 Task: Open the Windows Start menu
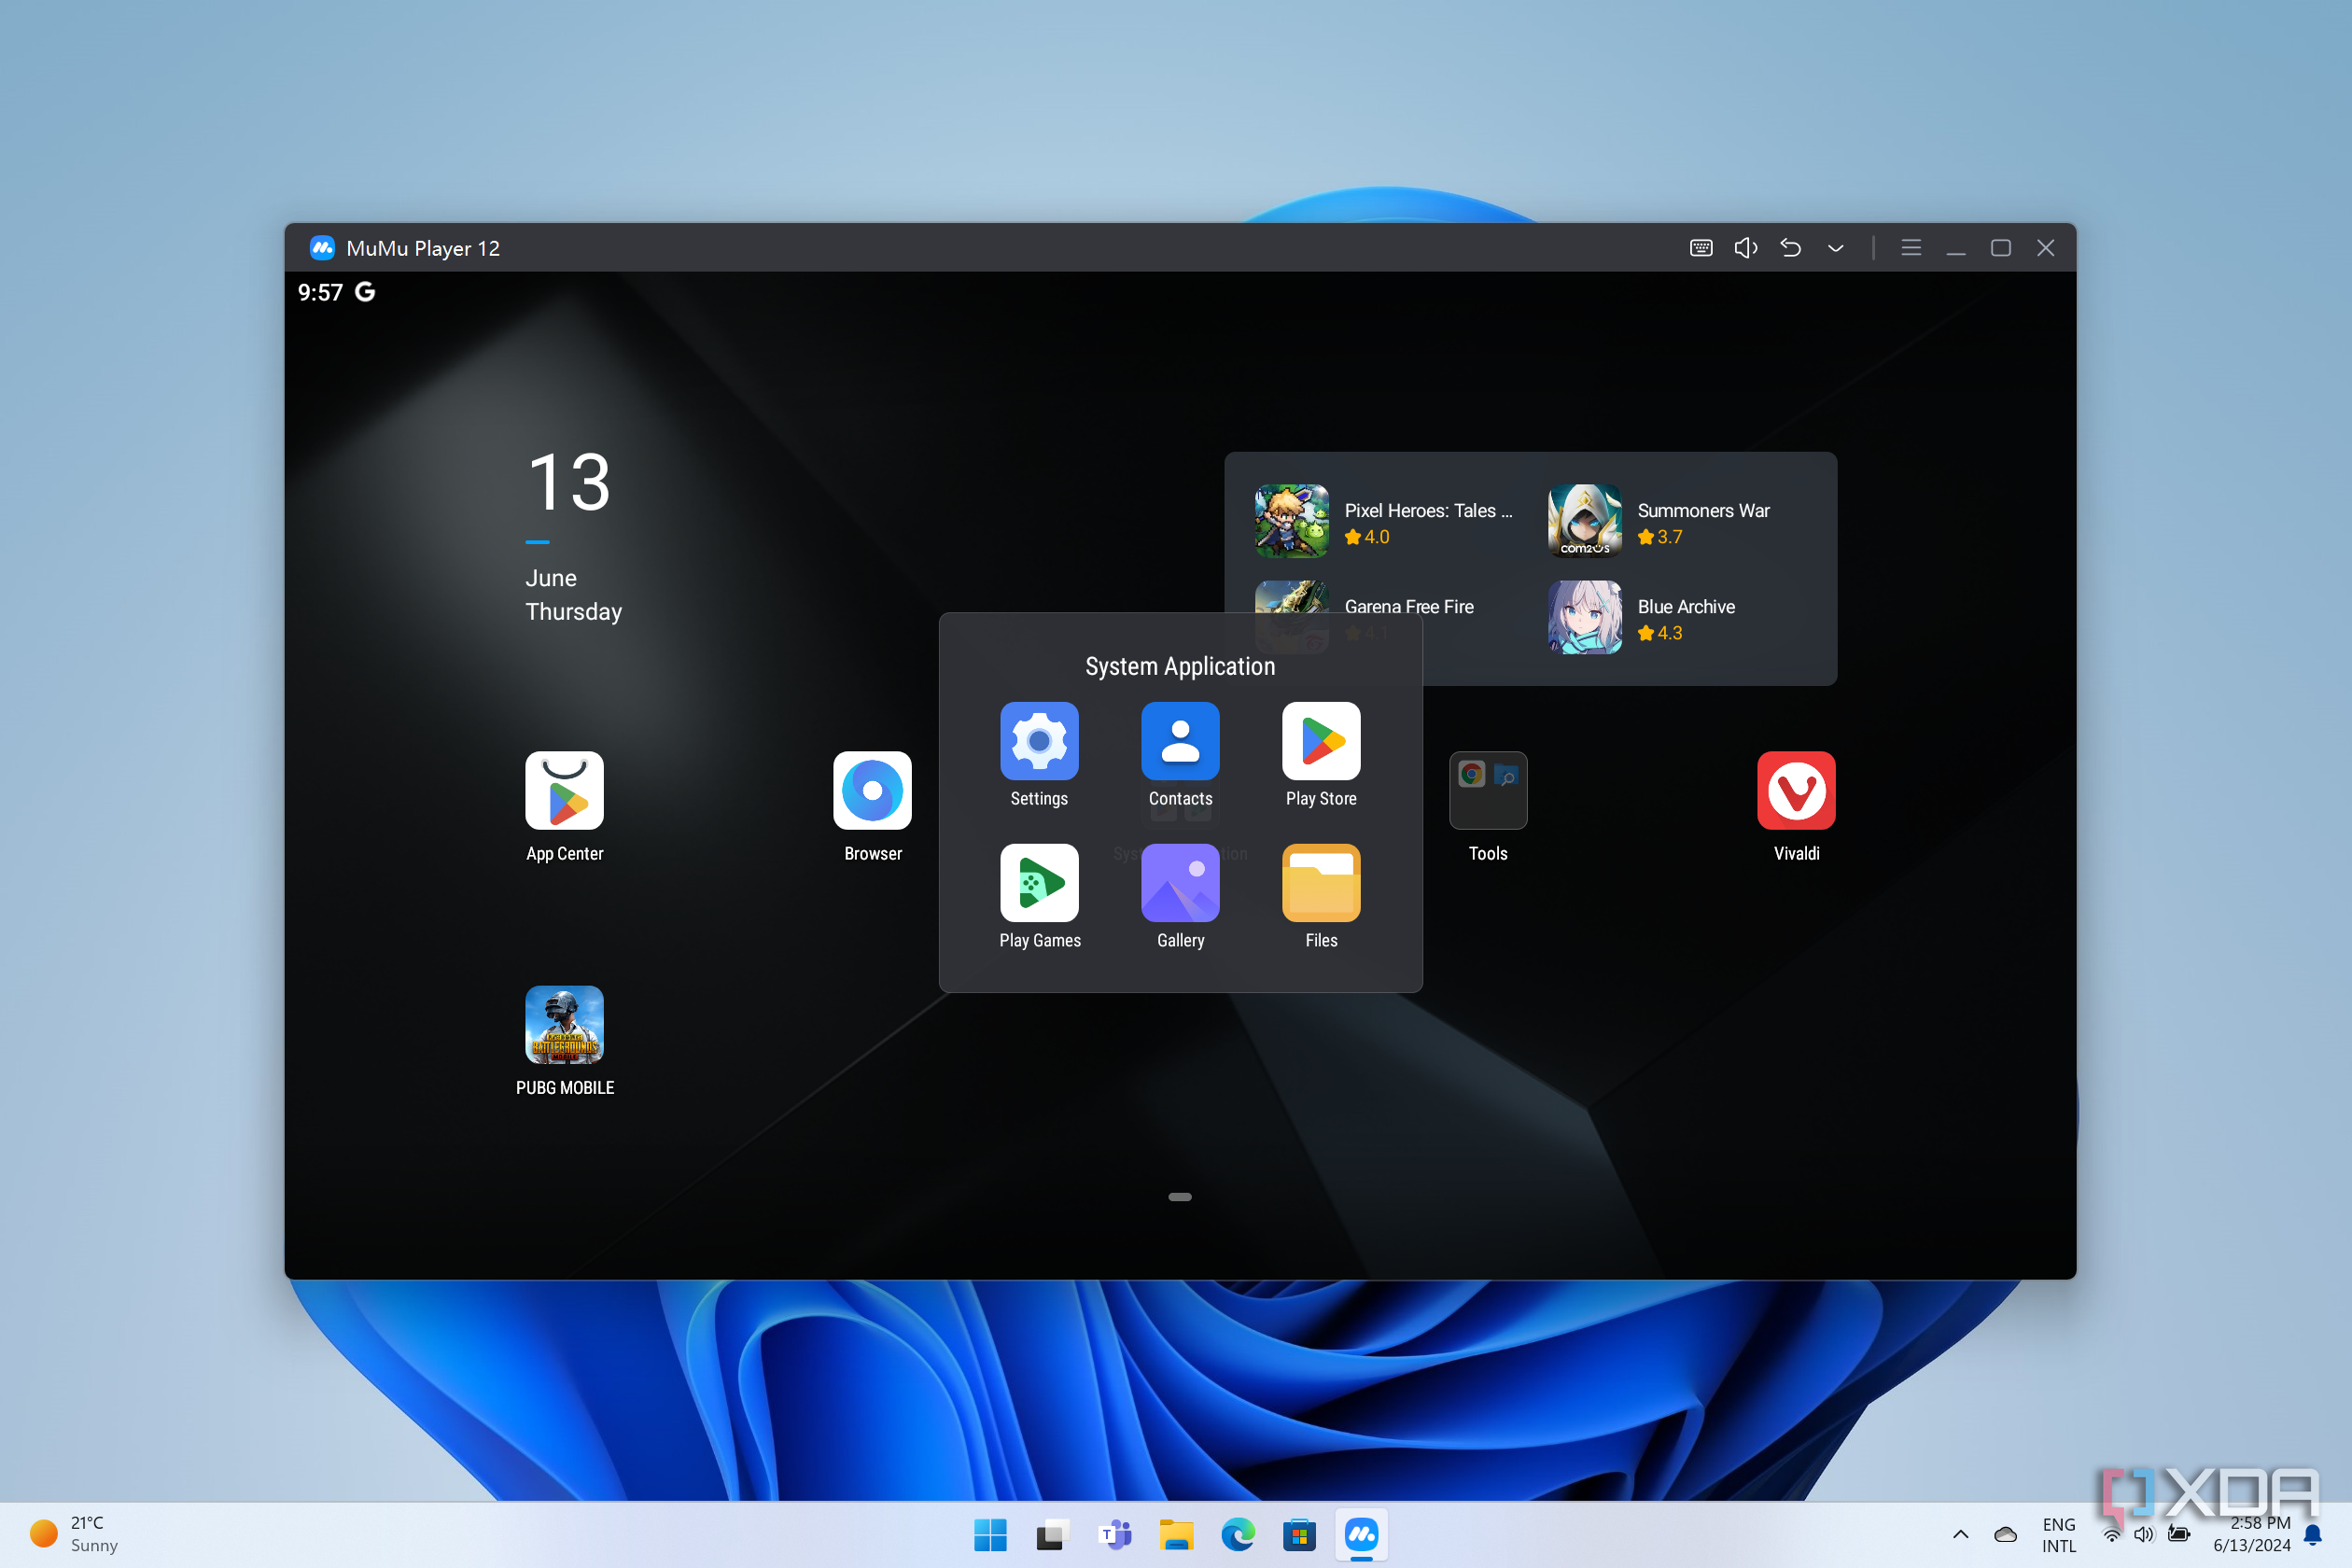pyautogui.click(x=990, y=1535)
